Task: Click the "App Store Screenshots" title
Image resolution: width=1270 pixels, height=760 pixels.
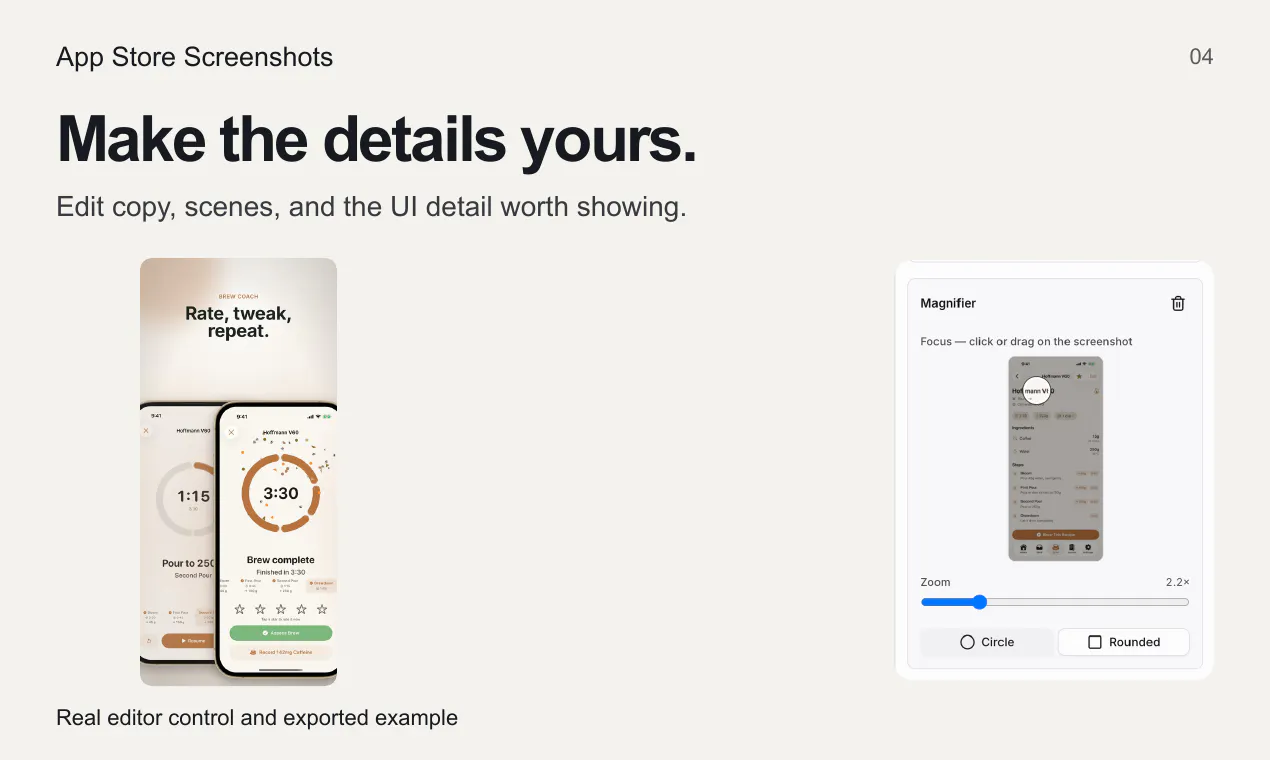Action: pos(195,57)
